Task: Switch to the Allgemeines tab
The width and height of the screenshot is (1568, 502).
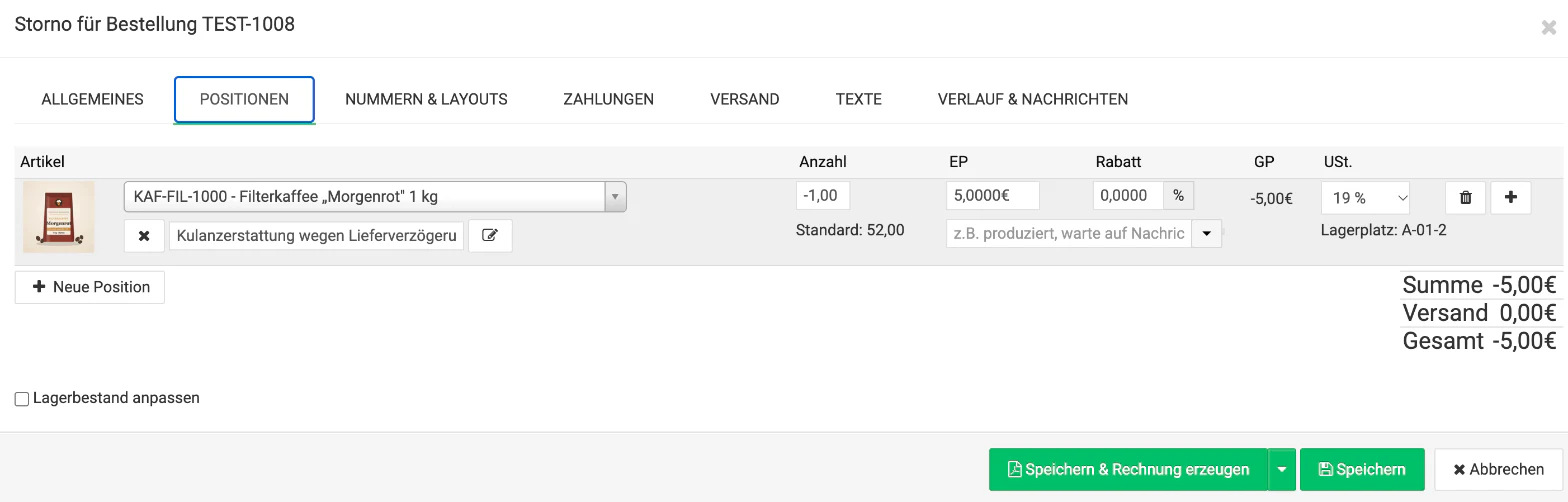Action: coord(92,99)
